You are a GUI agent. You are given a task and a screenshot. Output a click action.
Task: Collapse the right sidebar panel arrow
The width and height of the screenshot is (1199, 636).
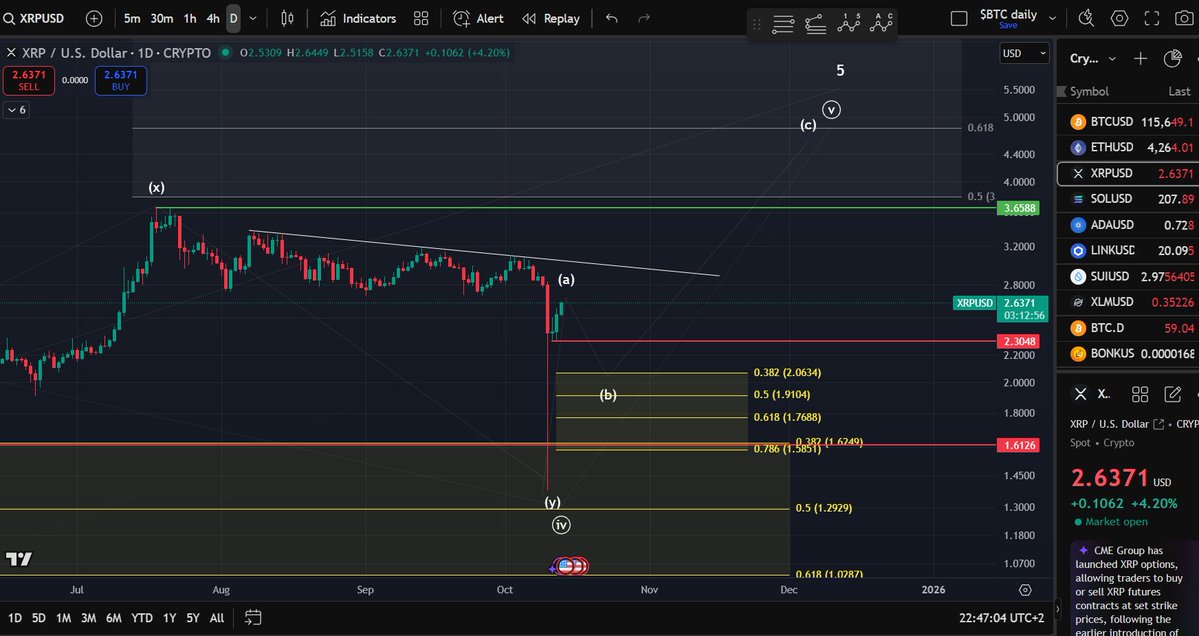(1058, 609)
